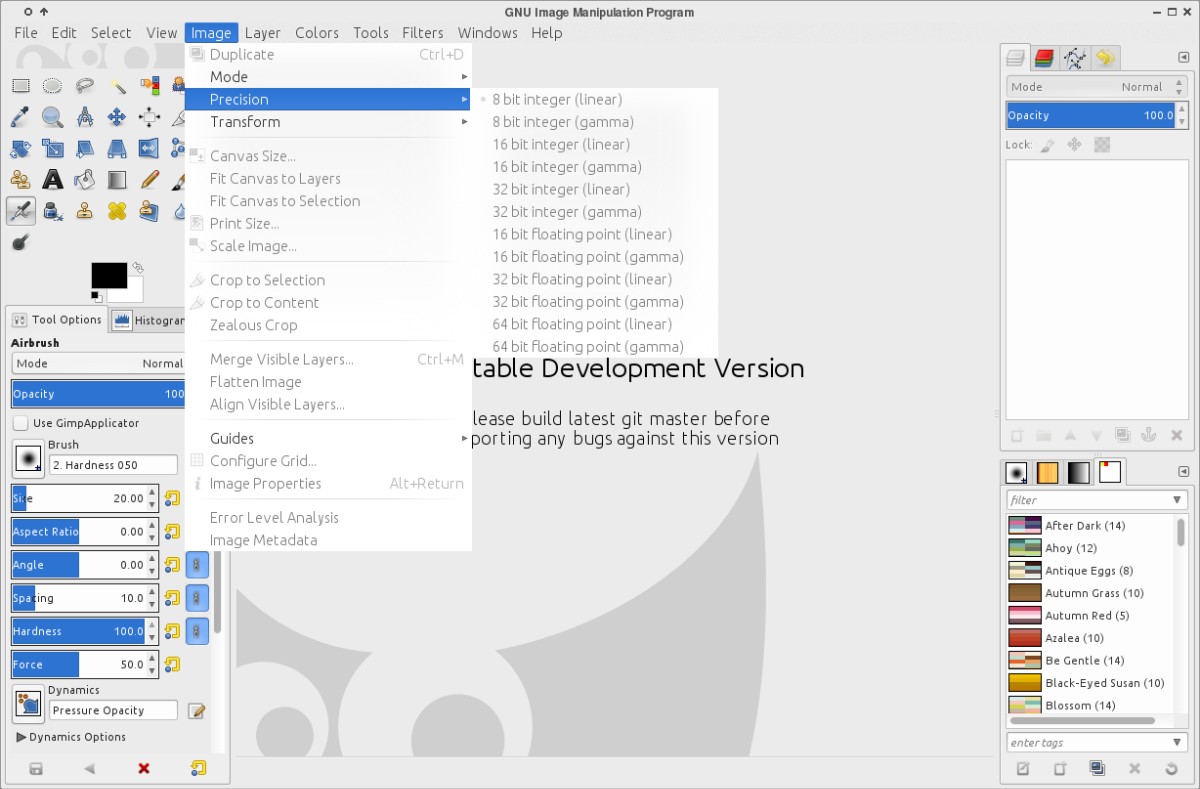This screenshot has height=789, width=1200.
Task: Select the Zoom magnifier tool
Action: pos(52,118)
